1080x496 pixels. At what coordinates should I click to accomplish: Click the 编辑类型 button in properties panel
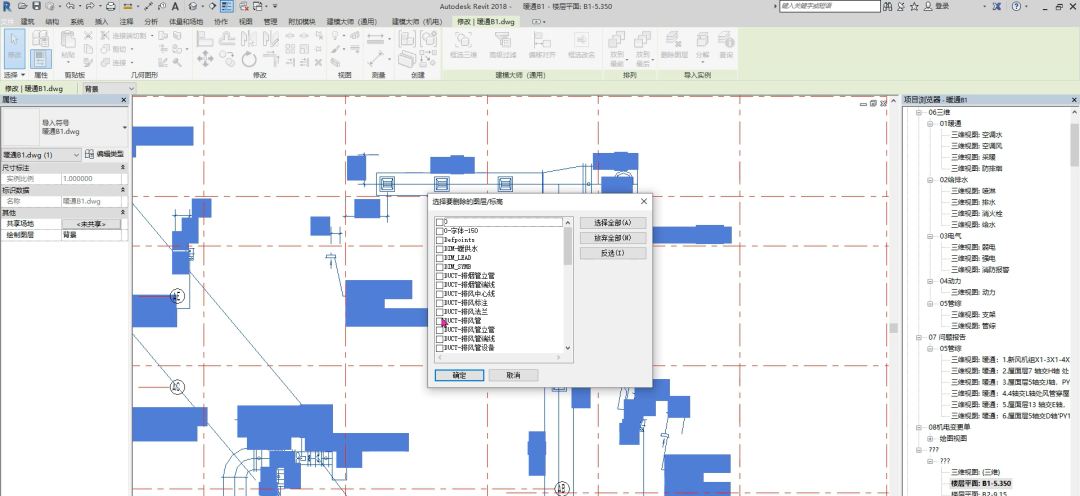[105, 155]
